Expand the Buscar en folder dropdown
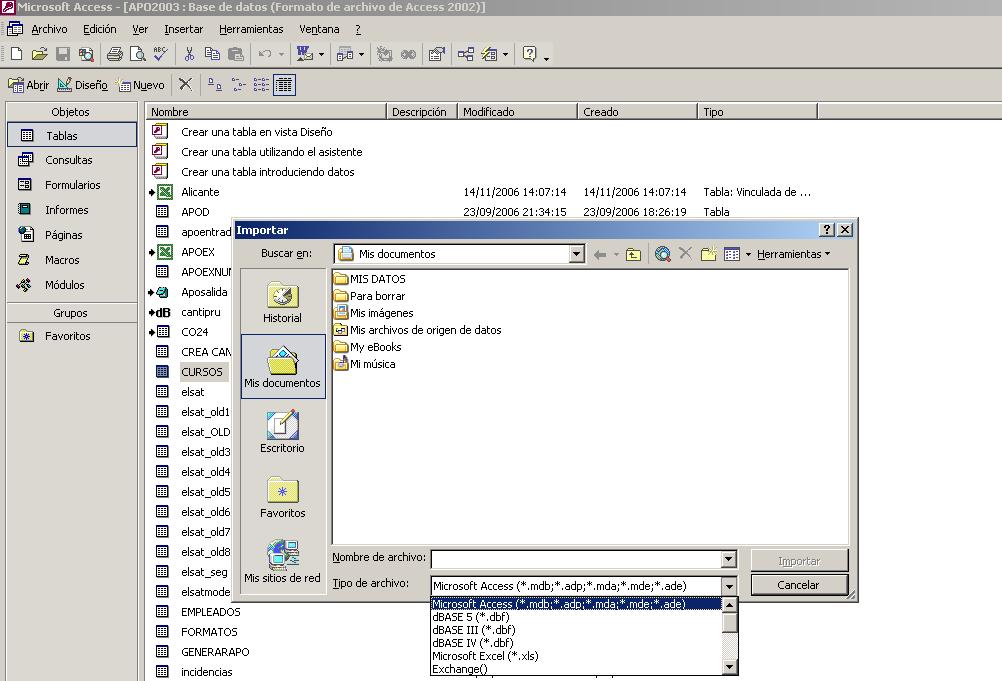1002x681 pixels. point(576,254)
